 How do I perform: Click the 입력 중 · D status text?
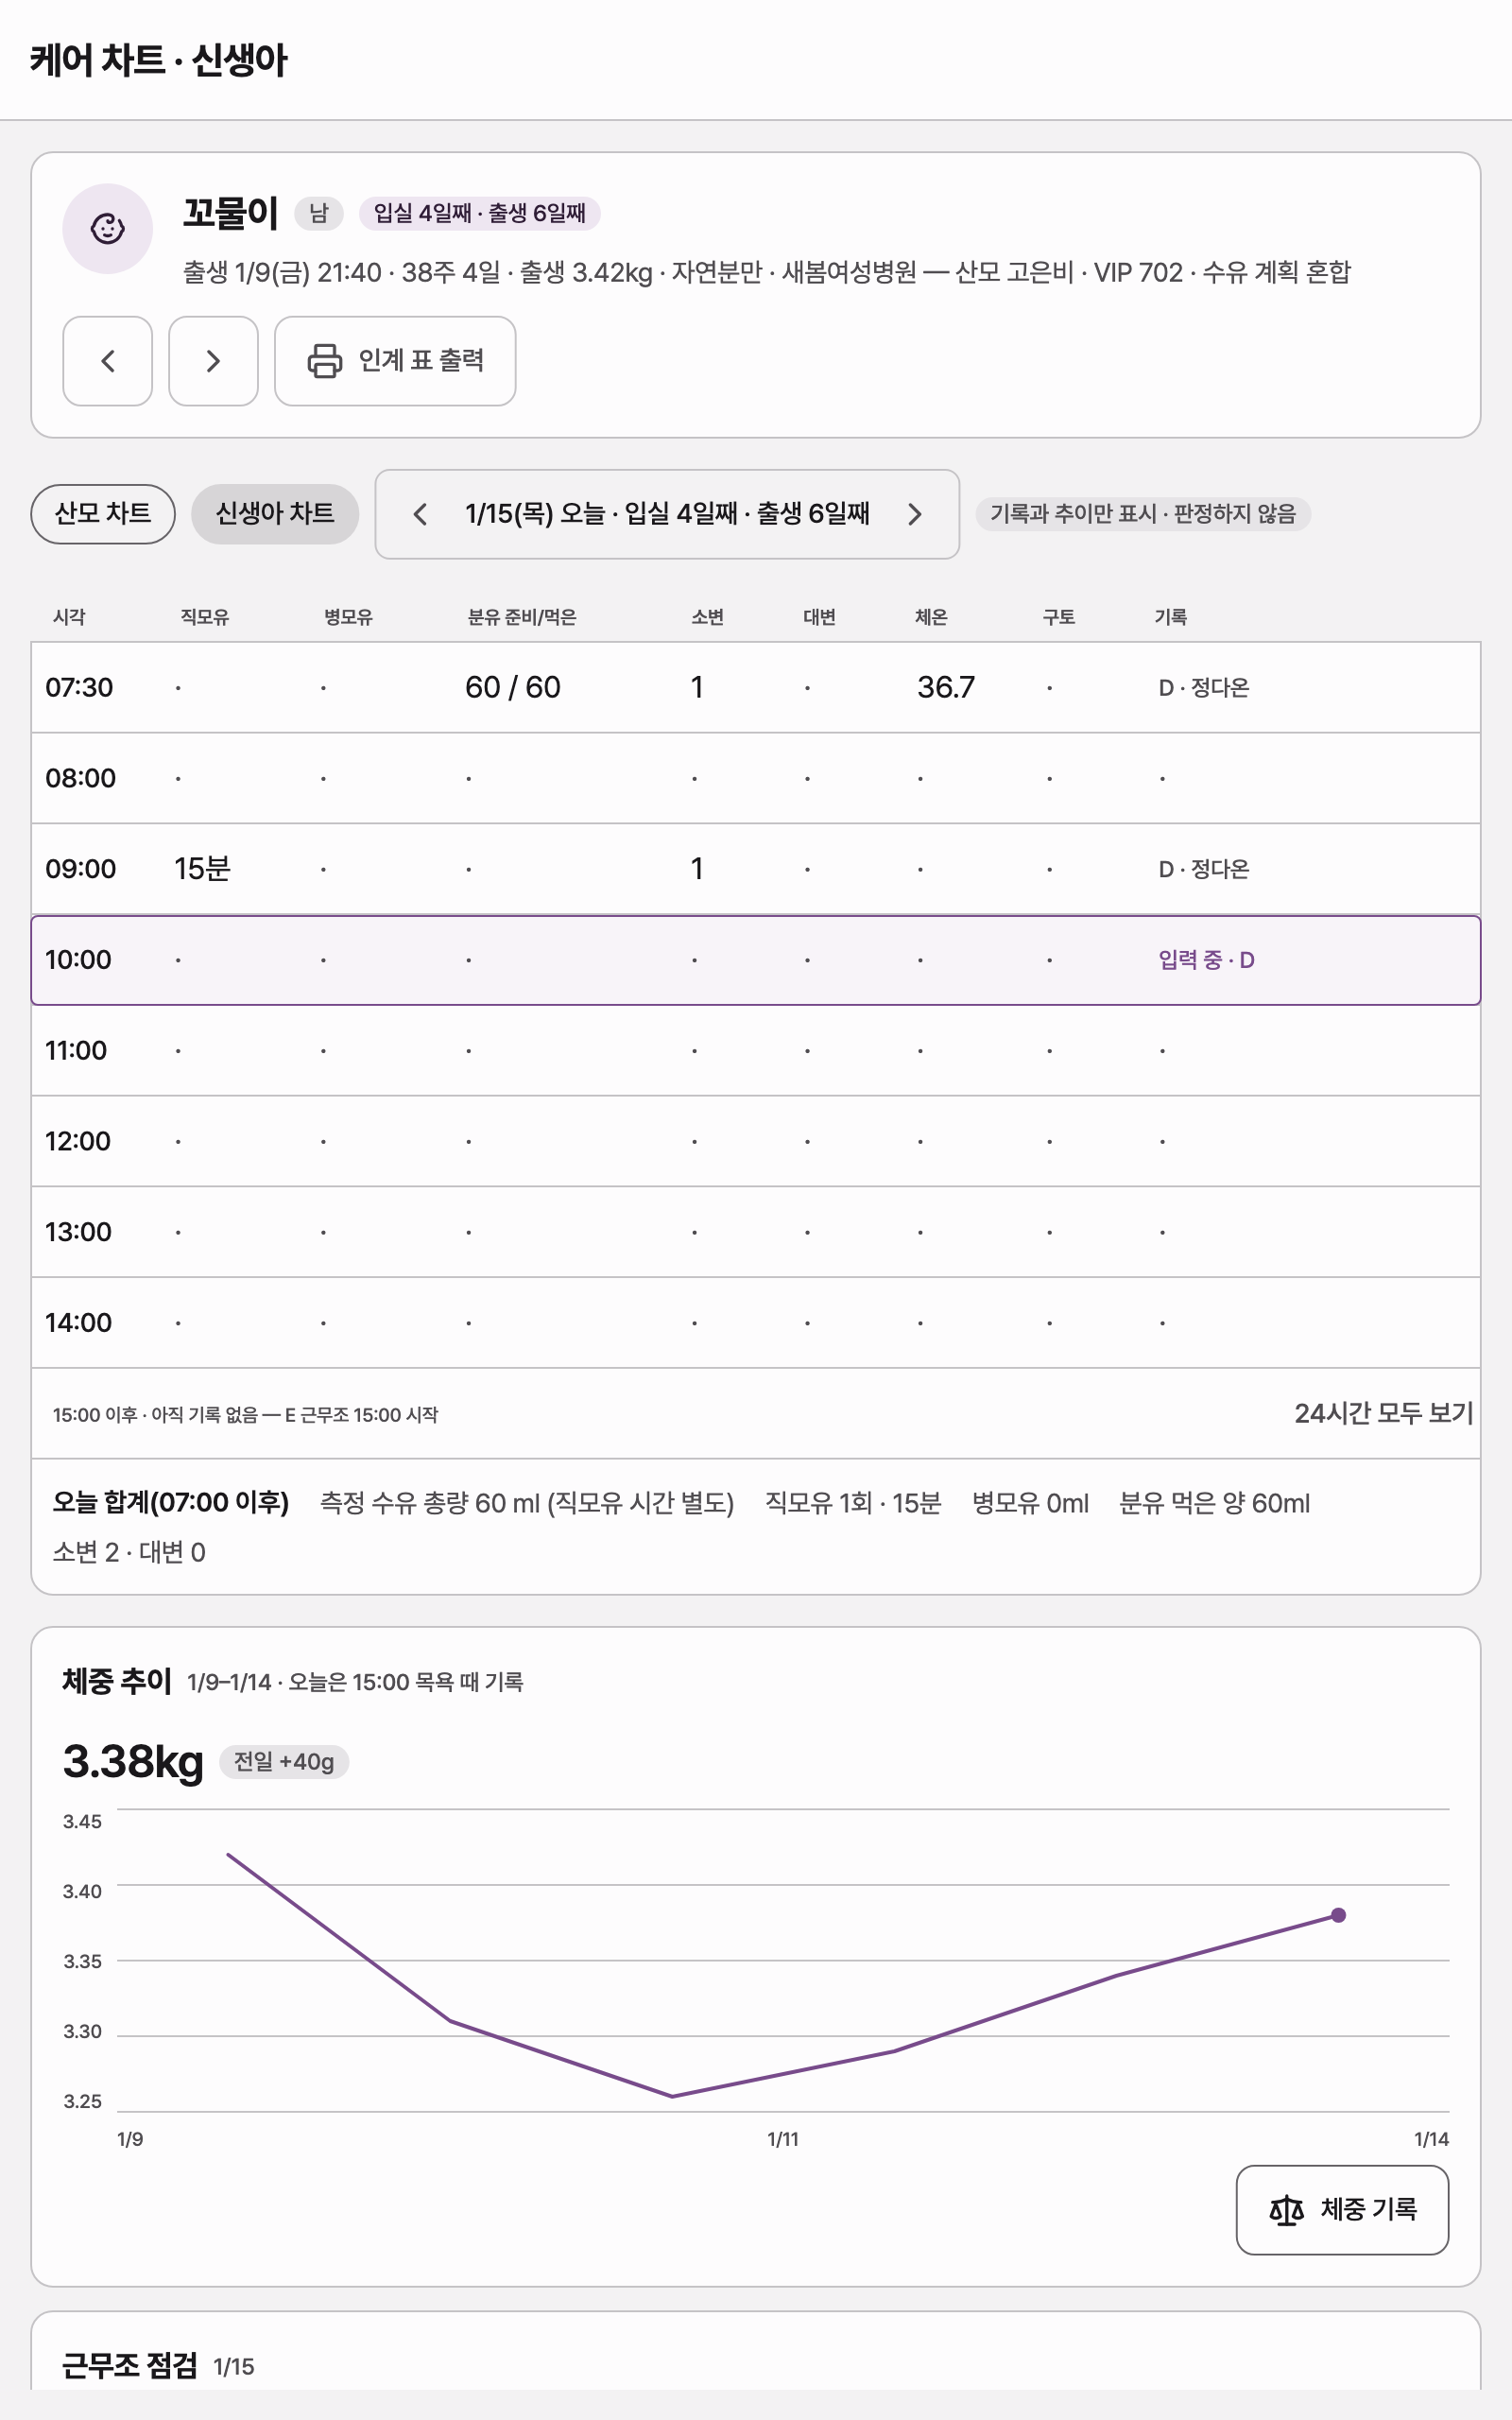click(1206, 960)
